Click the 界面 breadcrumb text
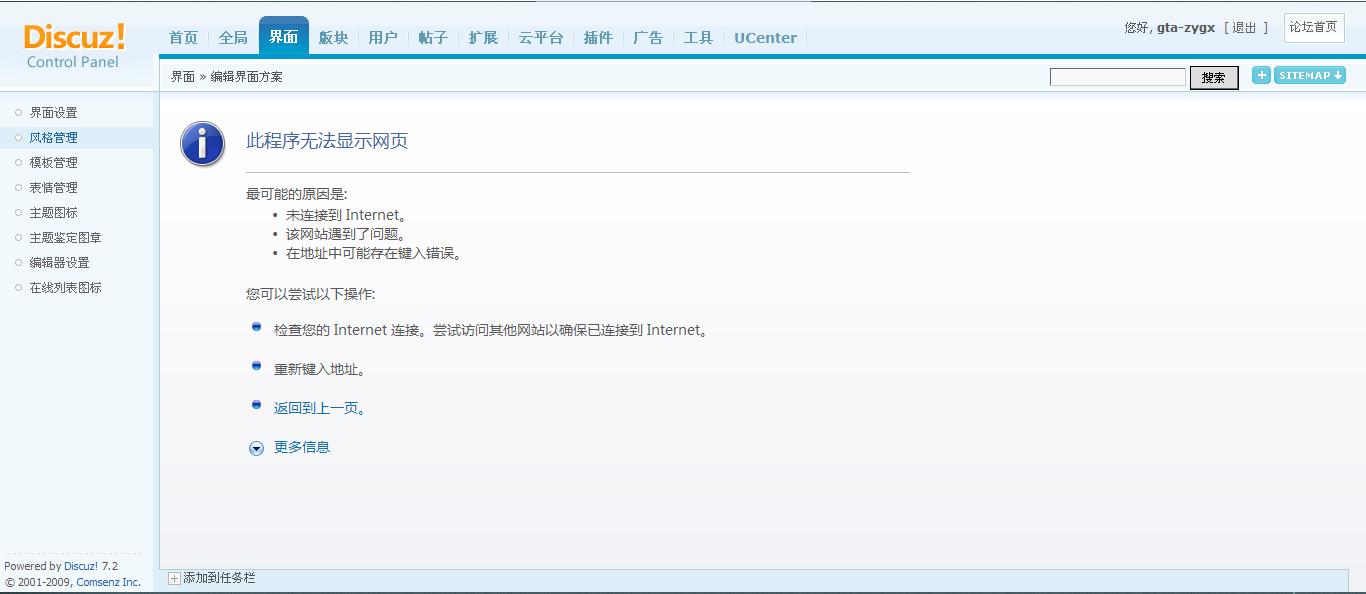Screen dimensions: 1366x594 click(183, 77)
